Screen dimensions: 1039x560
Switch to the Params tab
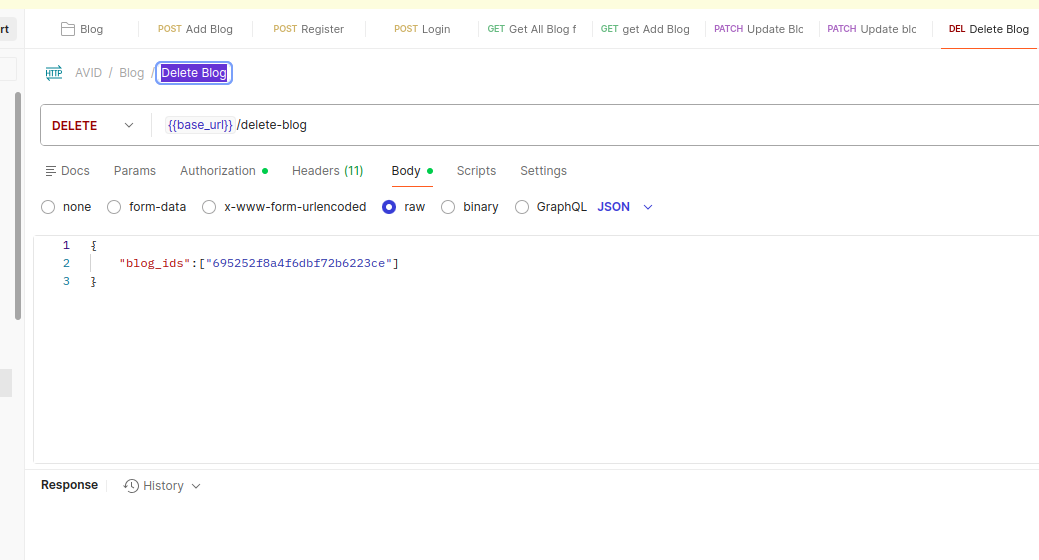click(x=135, y=171)
